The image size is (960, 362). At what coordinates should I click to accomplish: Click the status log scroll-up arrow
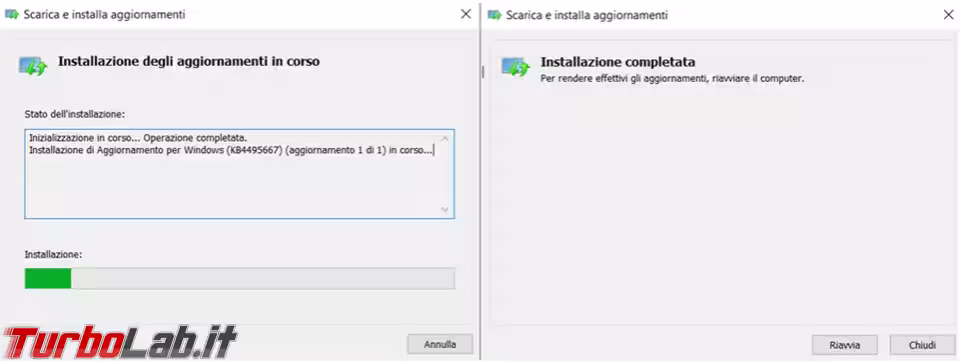[444, 138]
